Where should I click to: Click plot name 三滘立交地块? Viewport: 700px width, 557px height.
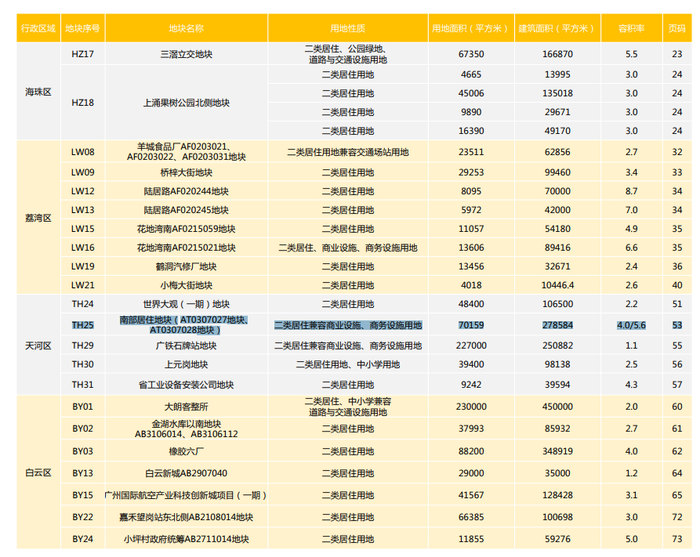point(186,54)
